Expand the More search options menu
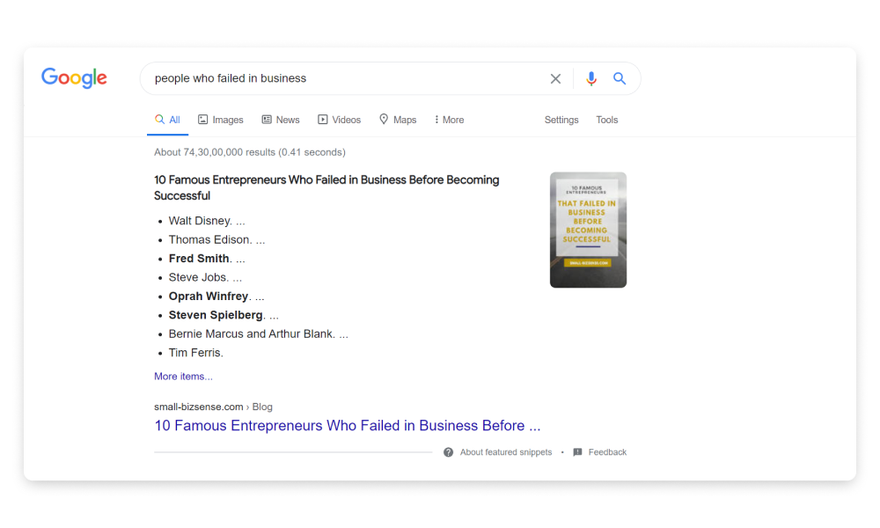Viewport: 880px width, 528px height. 449,120
